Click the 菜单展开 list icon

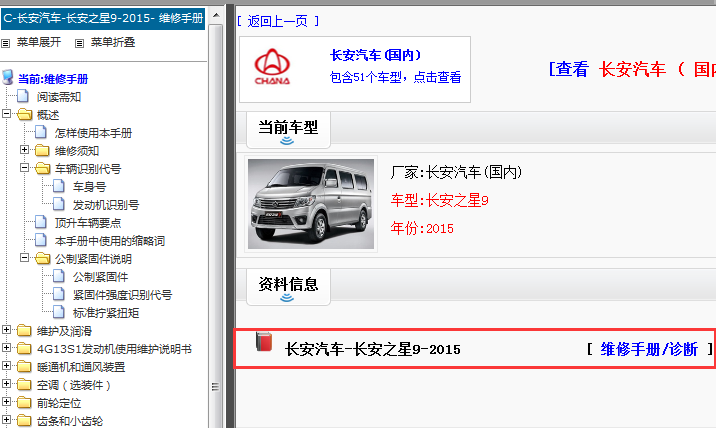5,43
